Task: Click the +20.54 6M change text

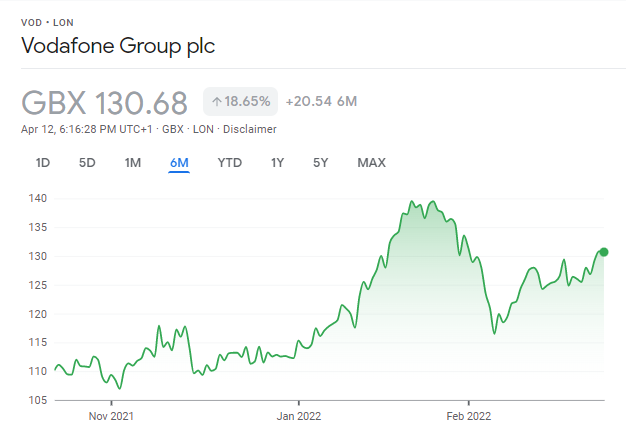Action: (x=321, y=101)
